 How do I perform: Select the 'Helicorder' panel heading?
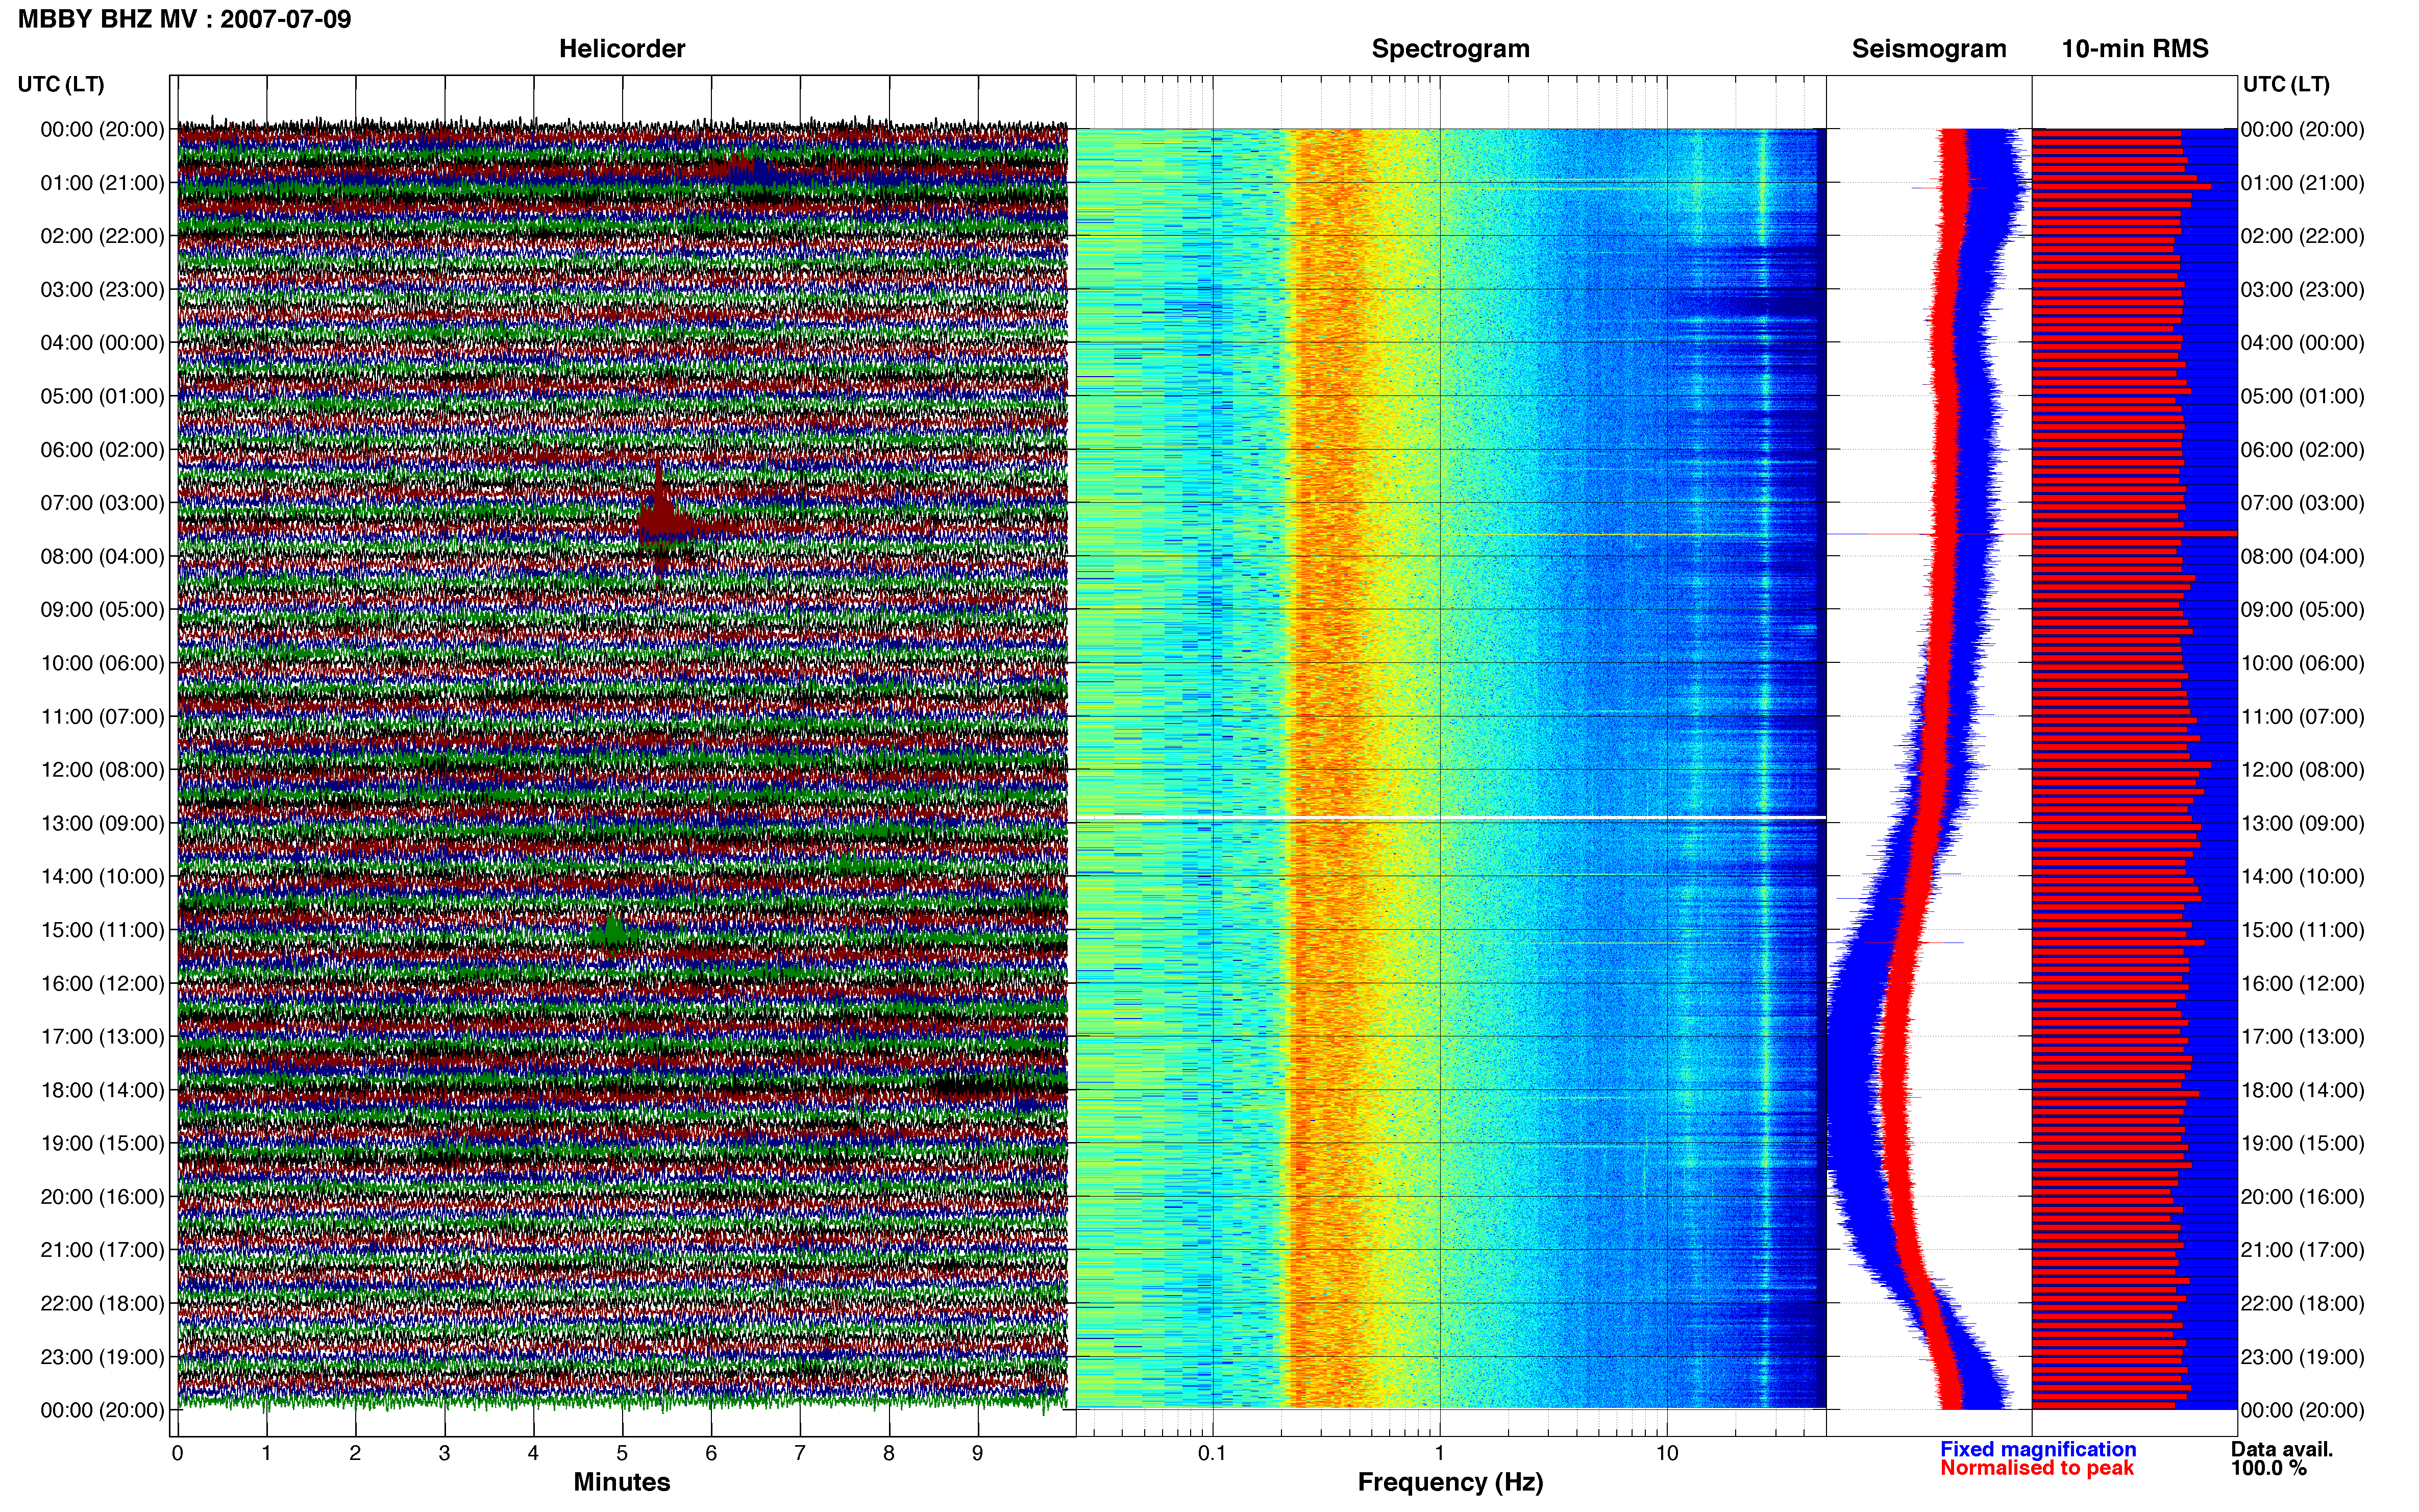tap(622, 49)
